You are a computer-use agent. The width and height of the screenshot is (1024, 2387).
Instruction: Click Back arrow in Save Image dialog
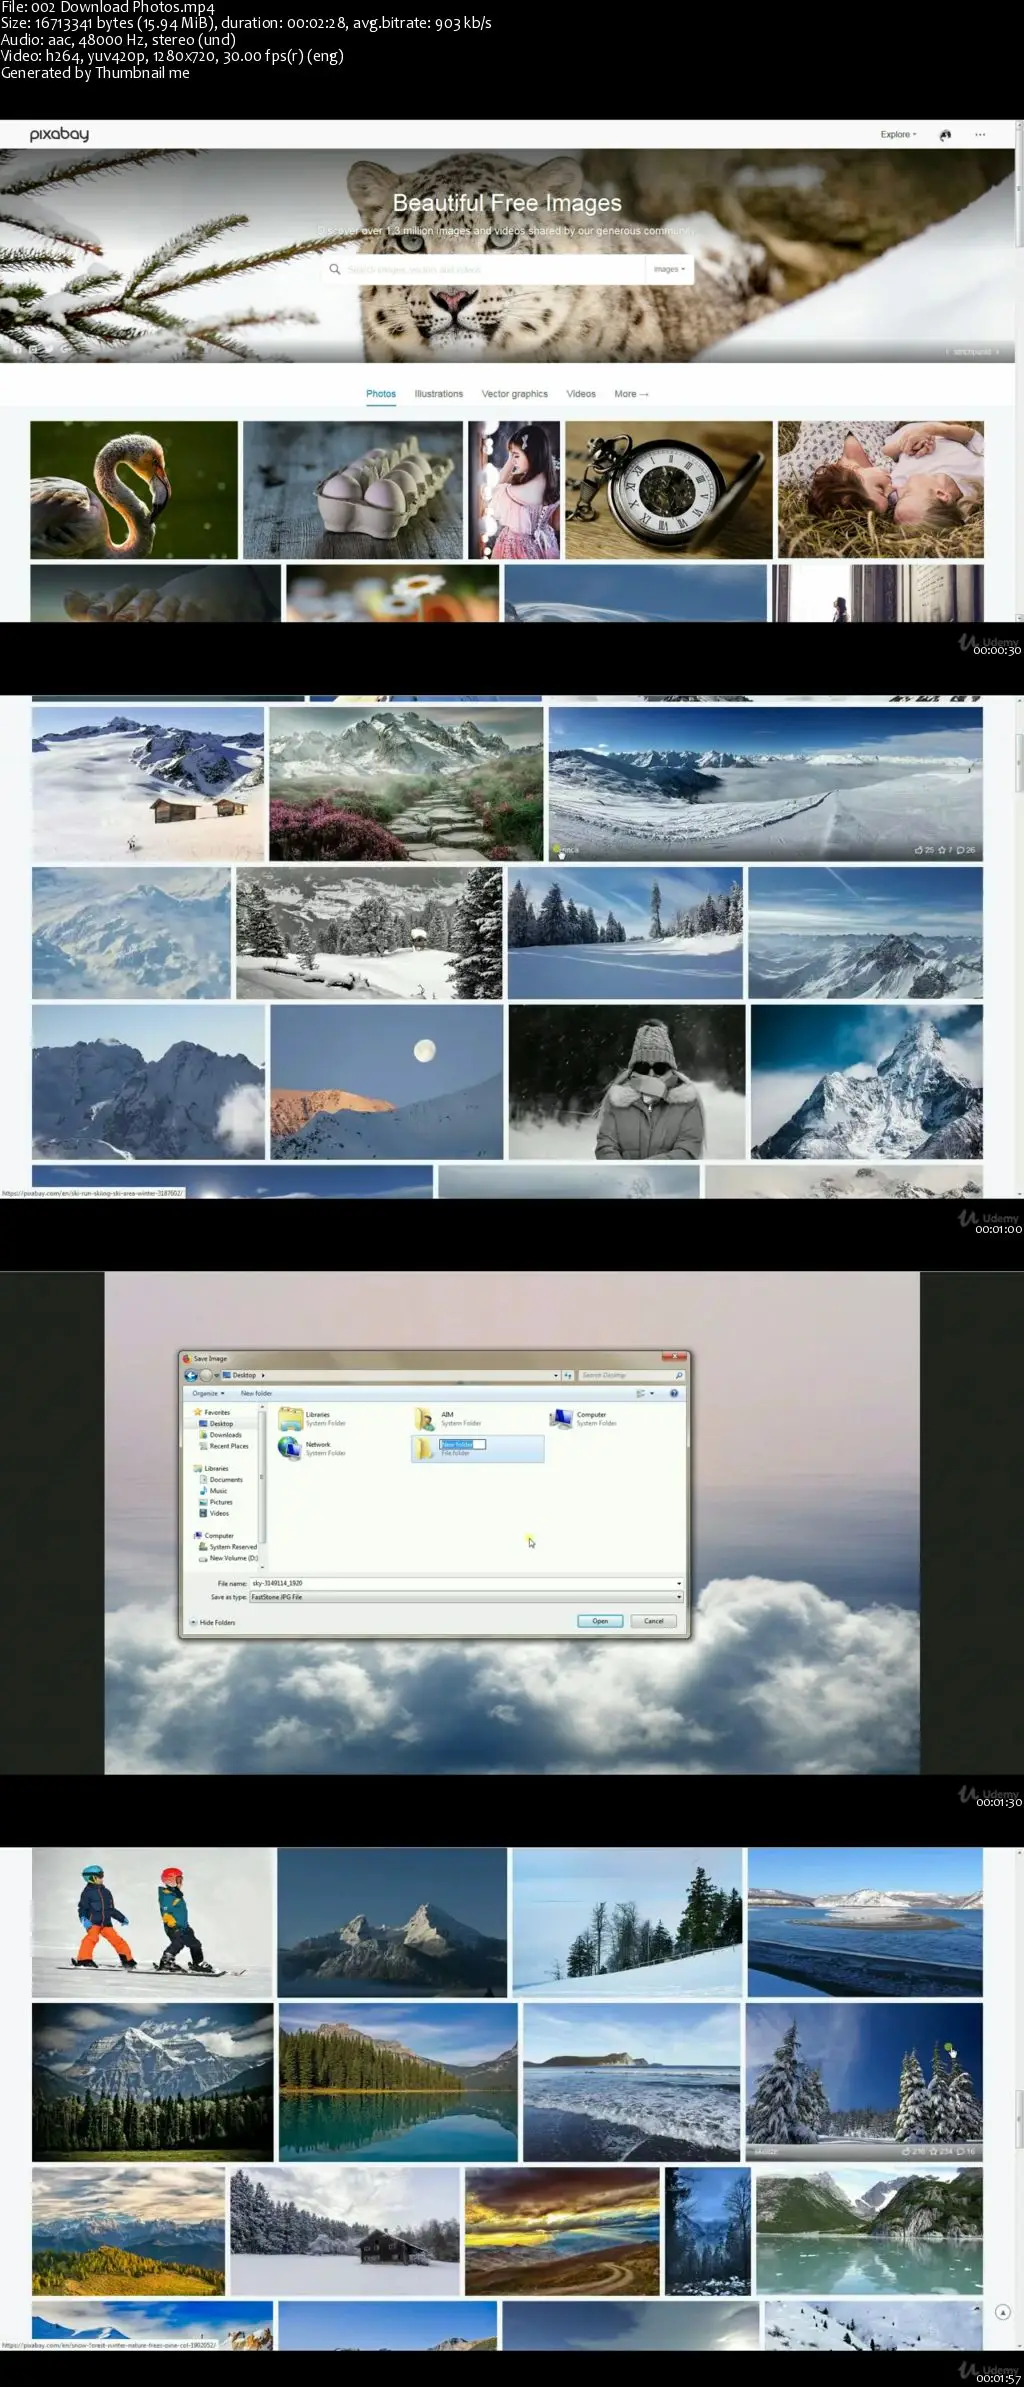[x=191, y=1375]
